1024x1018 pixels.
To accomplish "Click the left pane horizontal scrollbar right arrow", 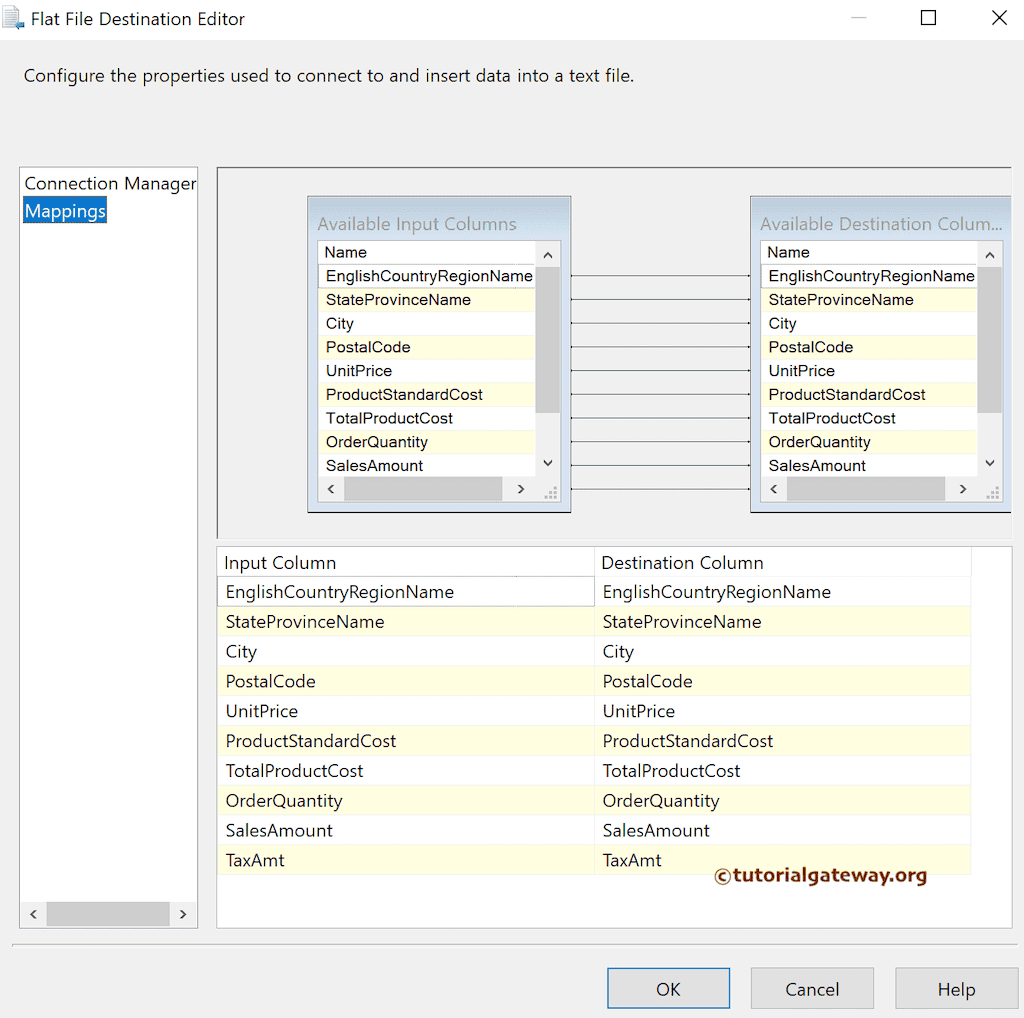I will click(182, 913).
